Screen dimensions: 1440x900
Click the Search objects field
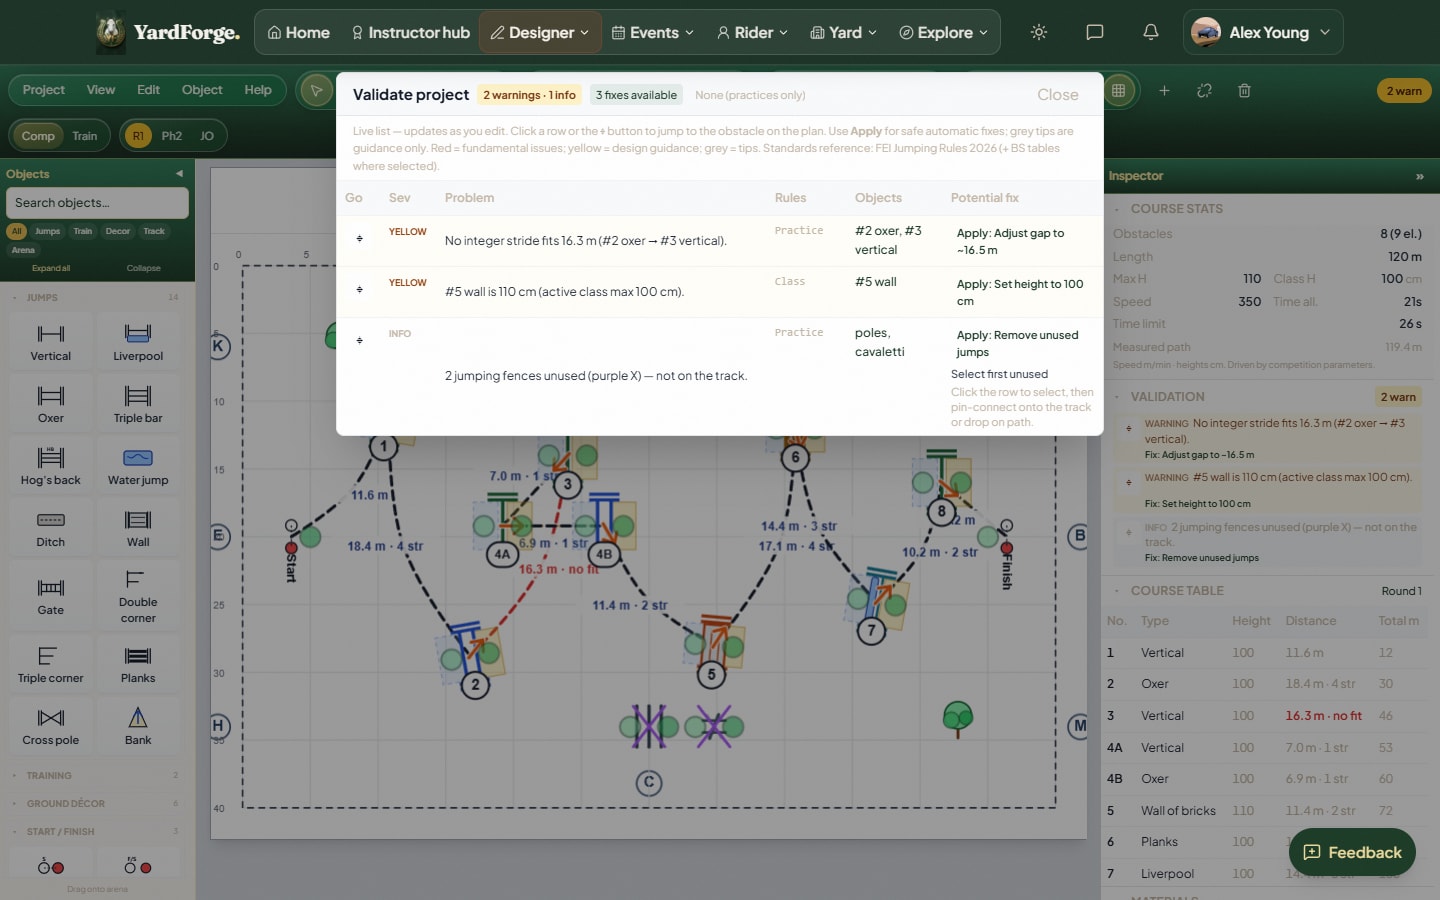97,203
